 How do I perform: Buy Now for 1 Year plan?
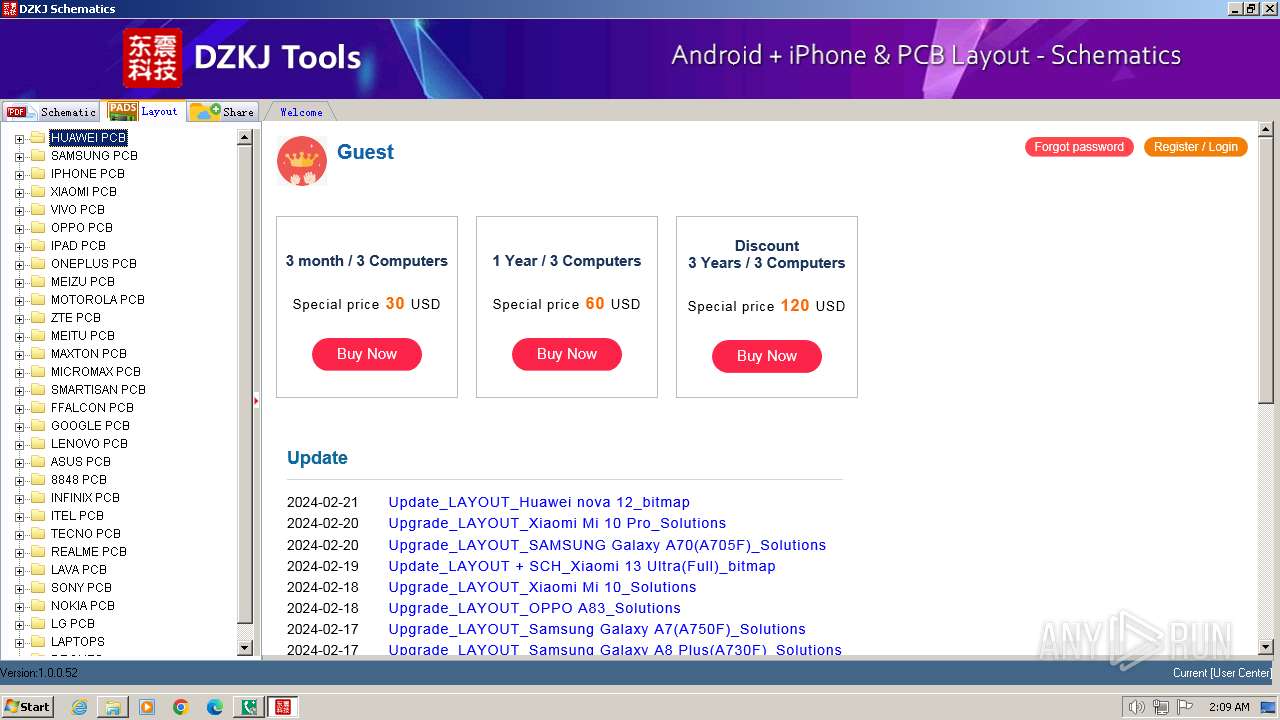567,354
